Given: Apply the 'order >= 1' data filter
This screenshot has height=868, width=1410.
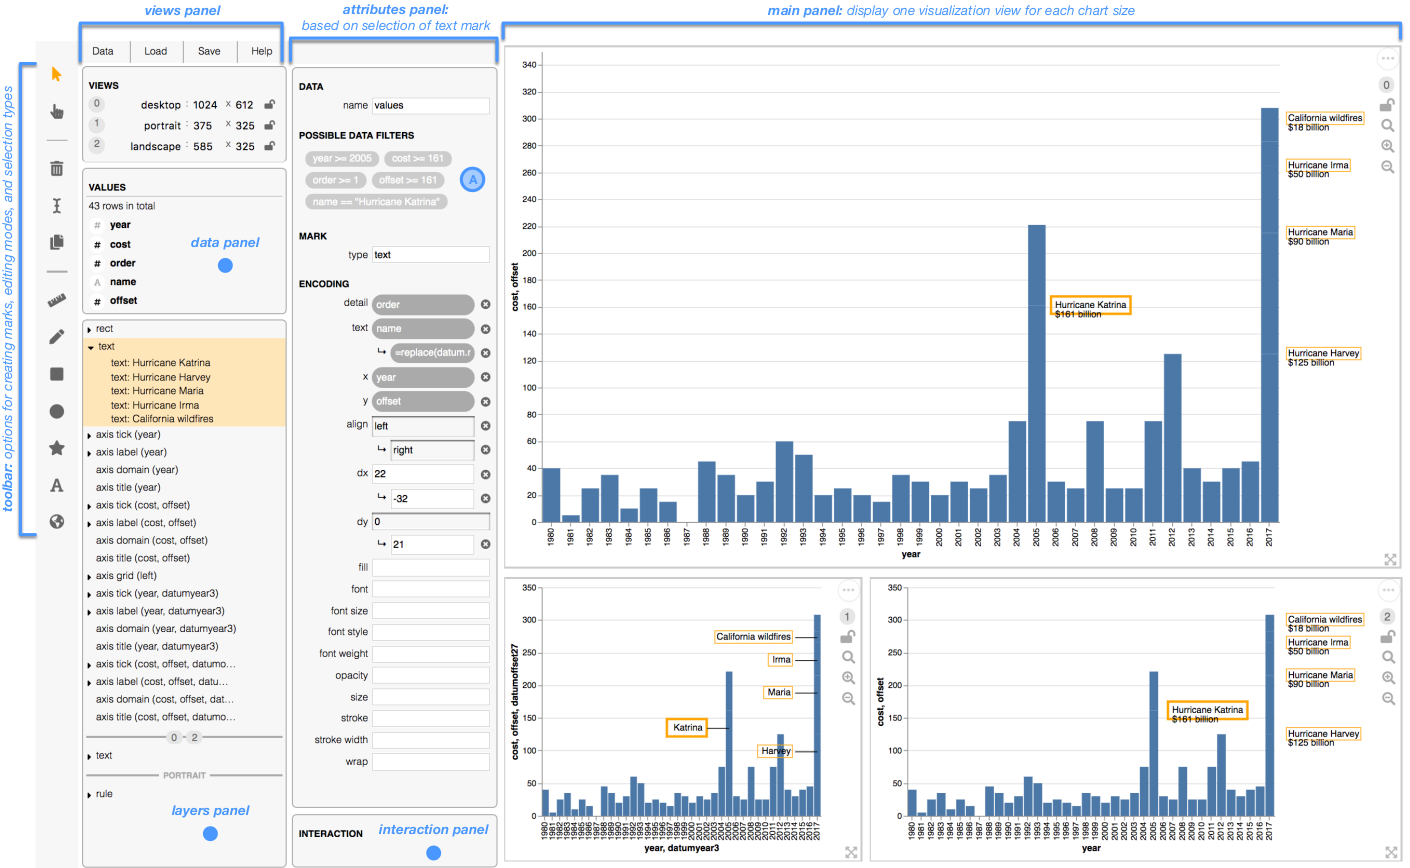Looking at the screenshot, I should (335, 180).
